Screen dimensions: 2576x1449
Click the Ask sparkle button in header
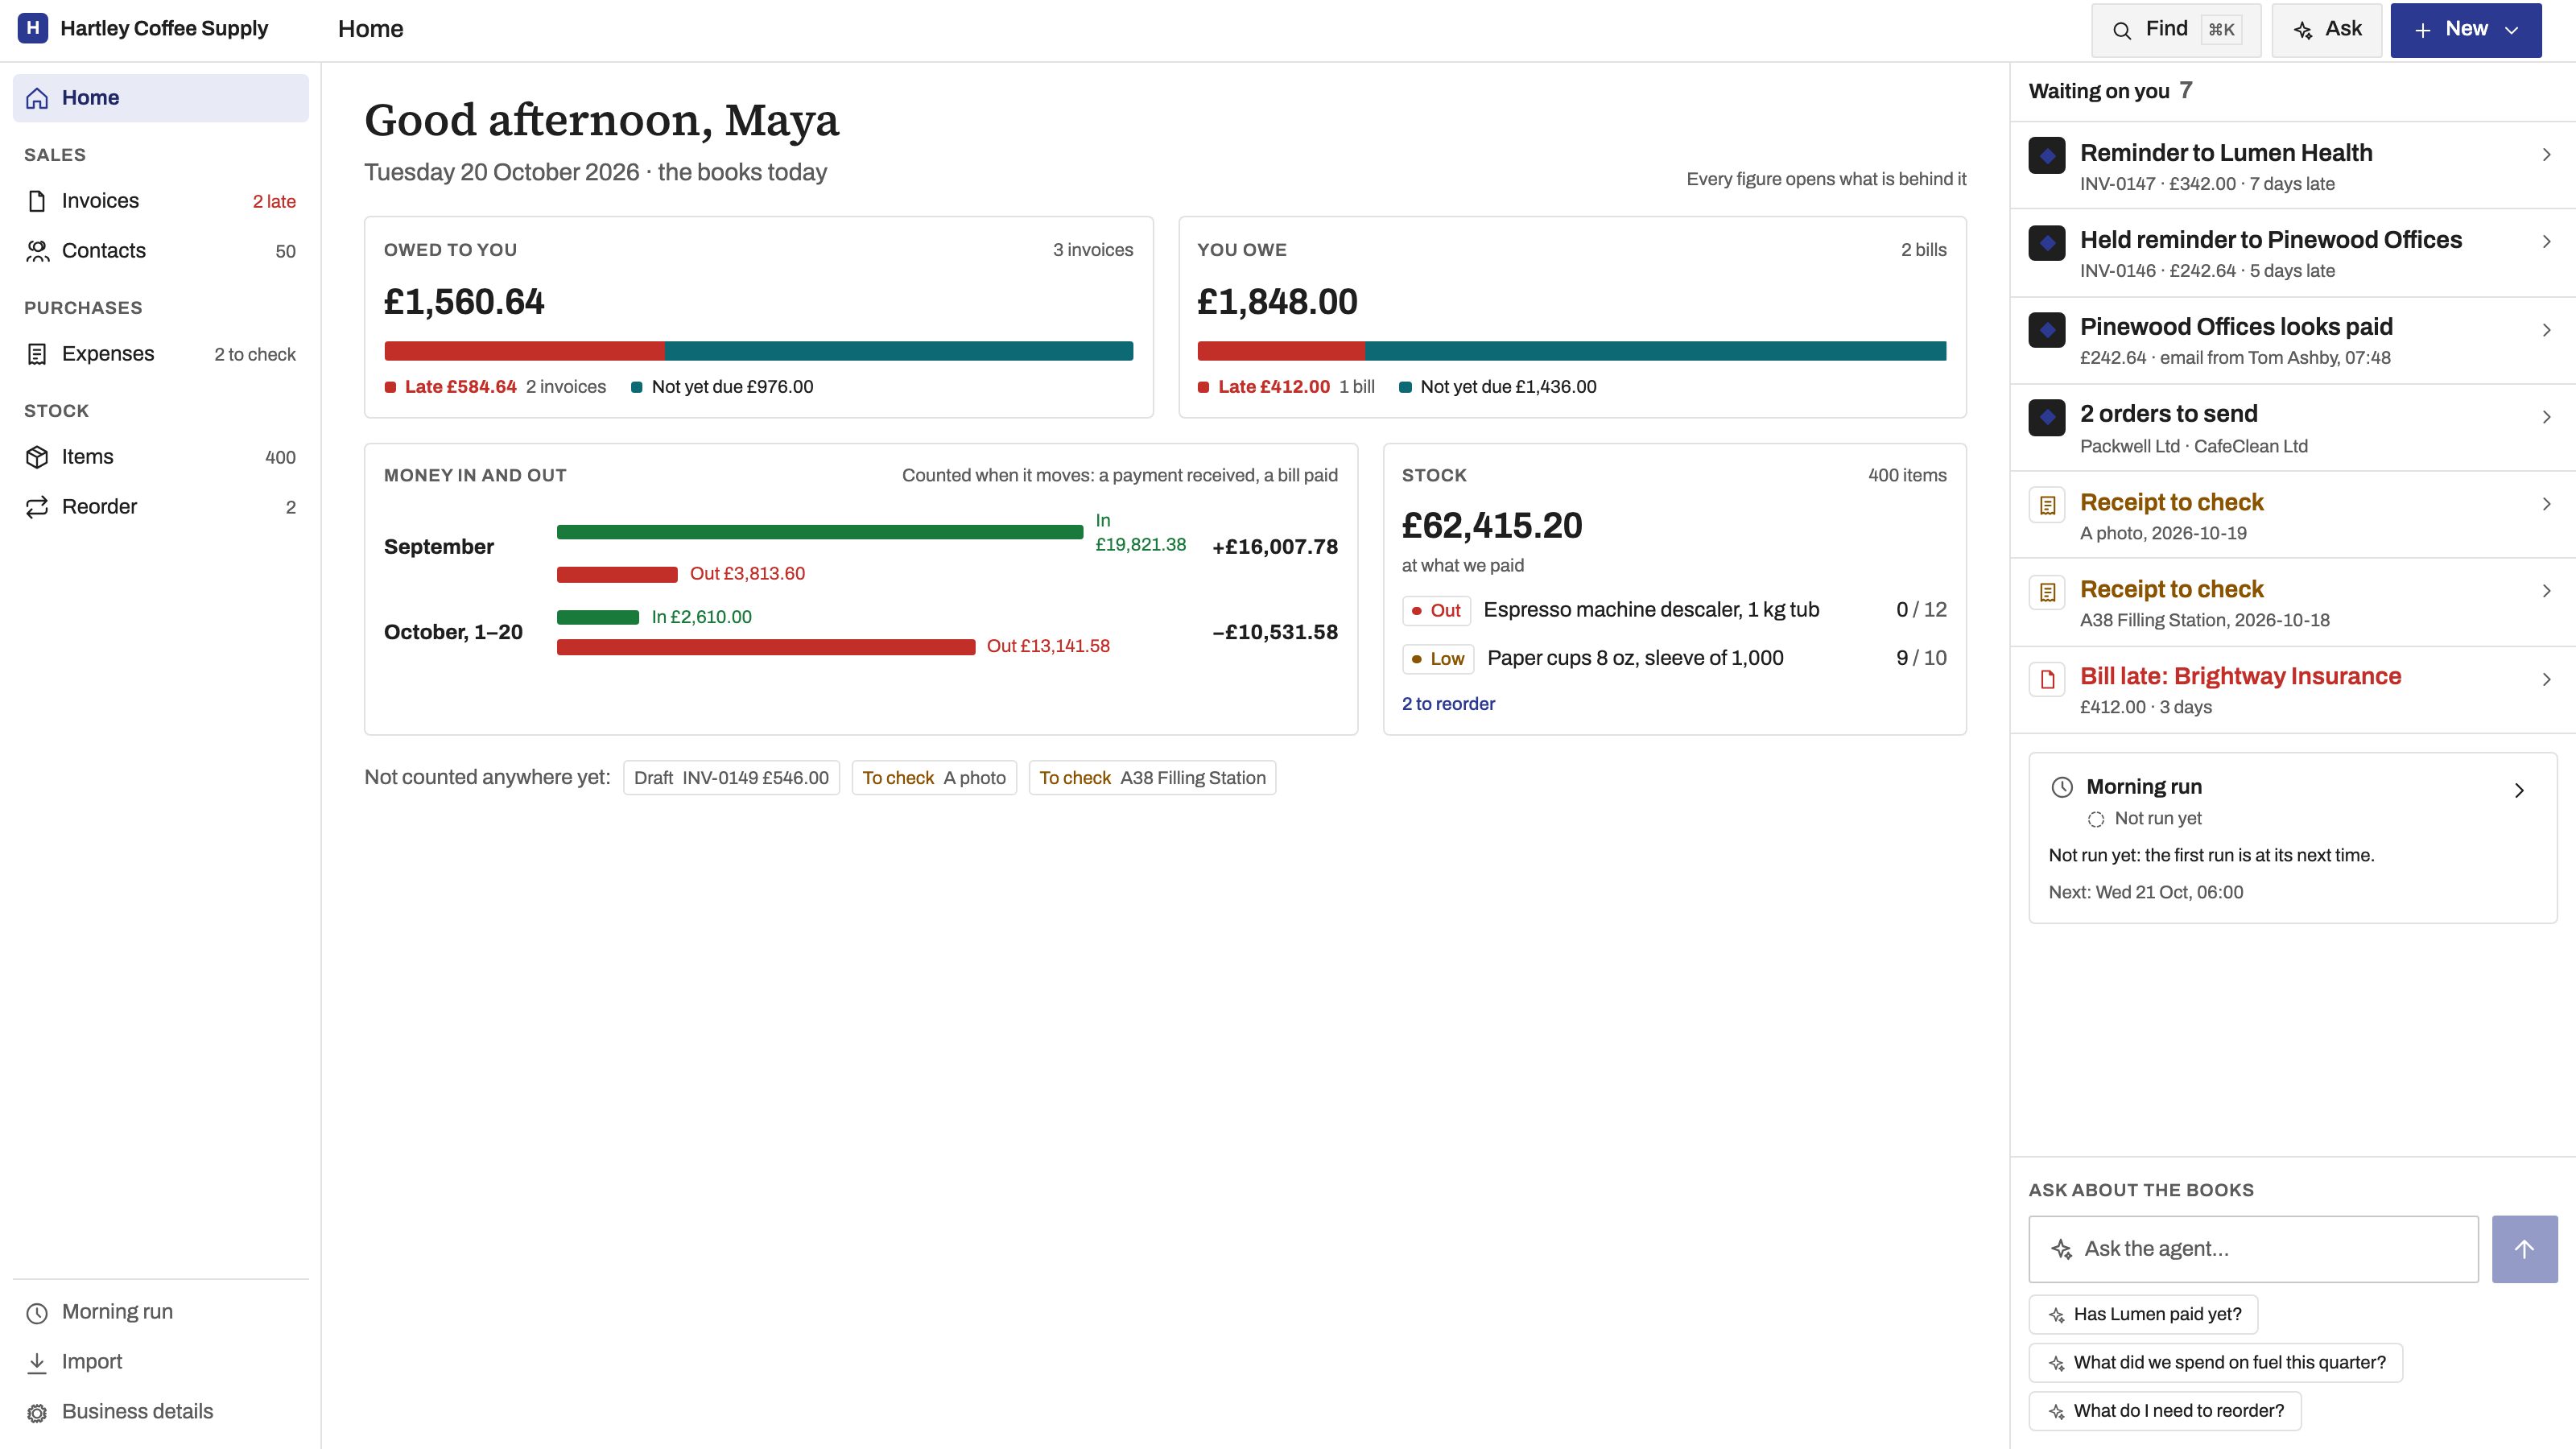2326,30
